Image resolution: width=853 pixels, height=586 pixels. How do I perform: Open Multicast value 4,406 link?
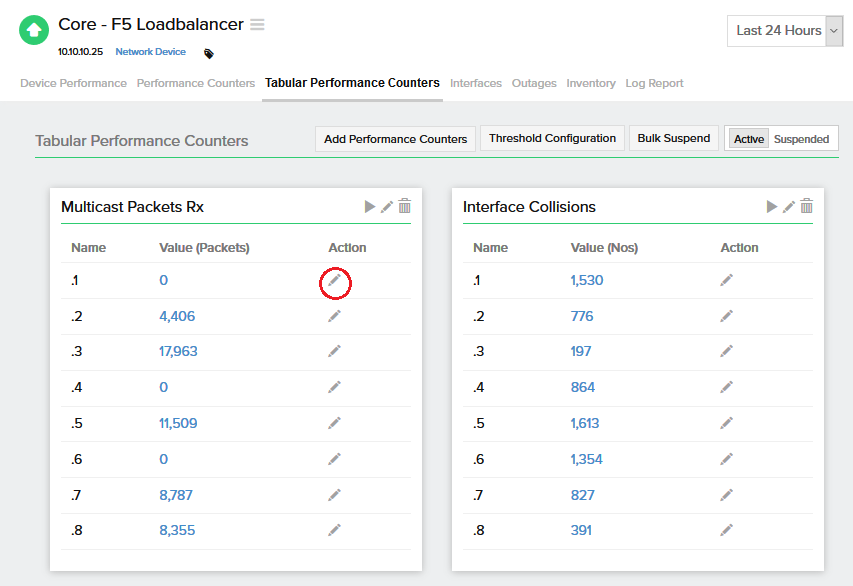tap(177, 316)
